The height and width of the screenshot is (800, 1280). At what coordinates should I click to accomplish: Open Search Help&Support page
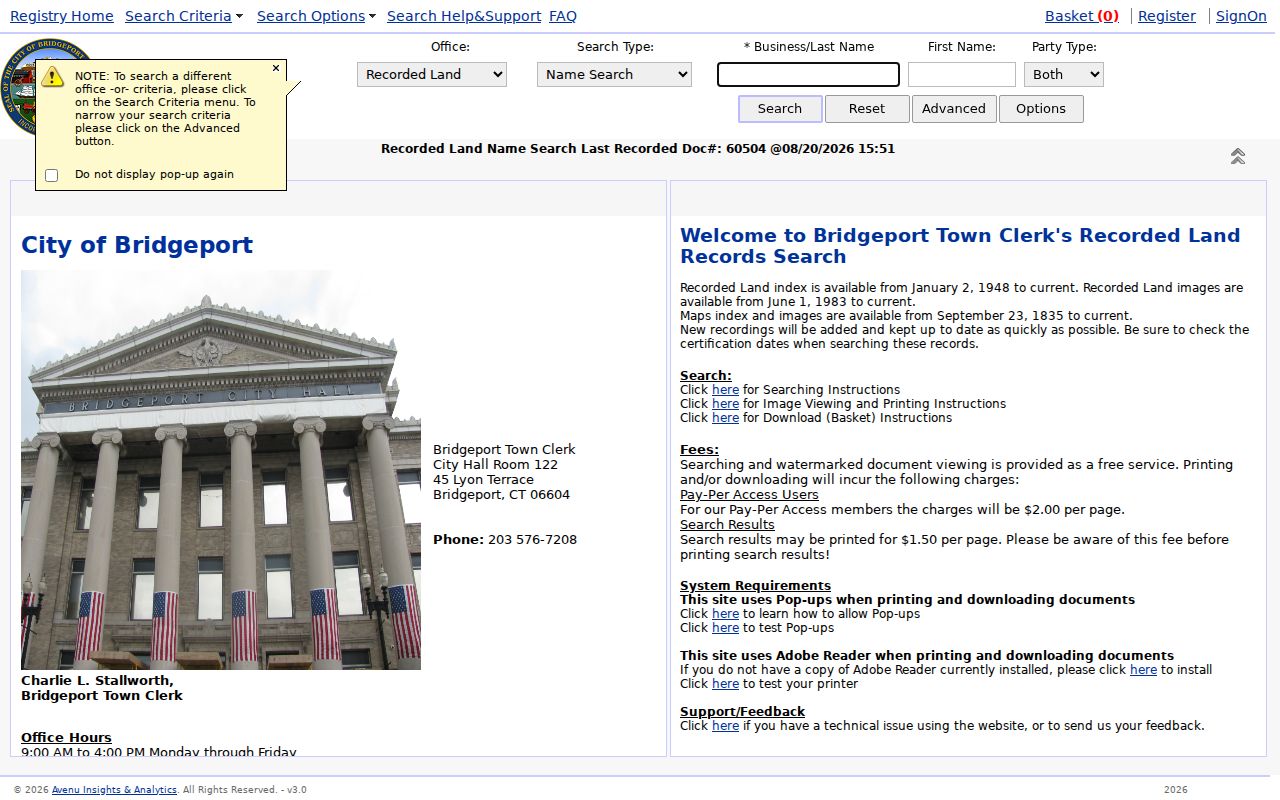(464, 16)
